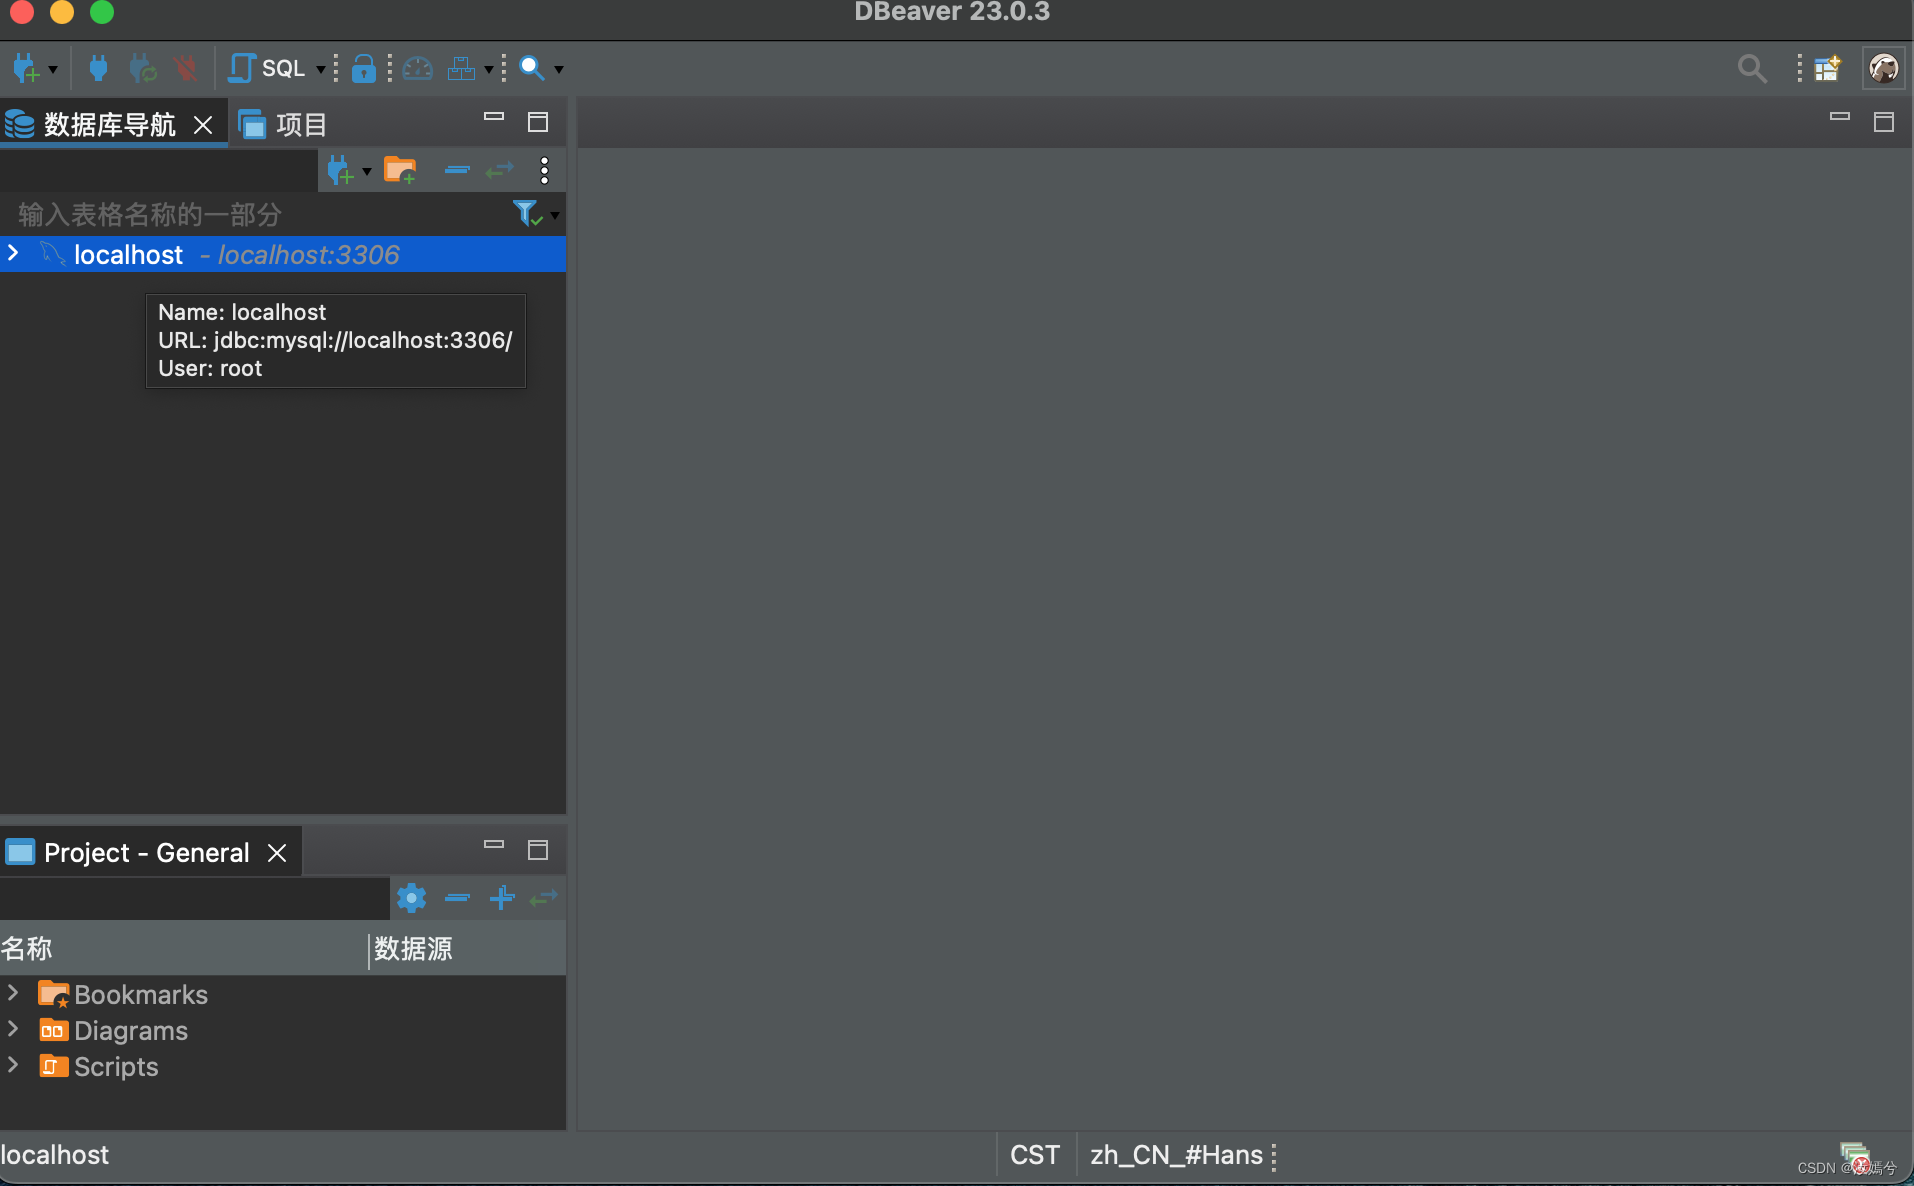Open navigator new connection dropdown arrow
The image size is (1914, 1186).
pos(367,171)
